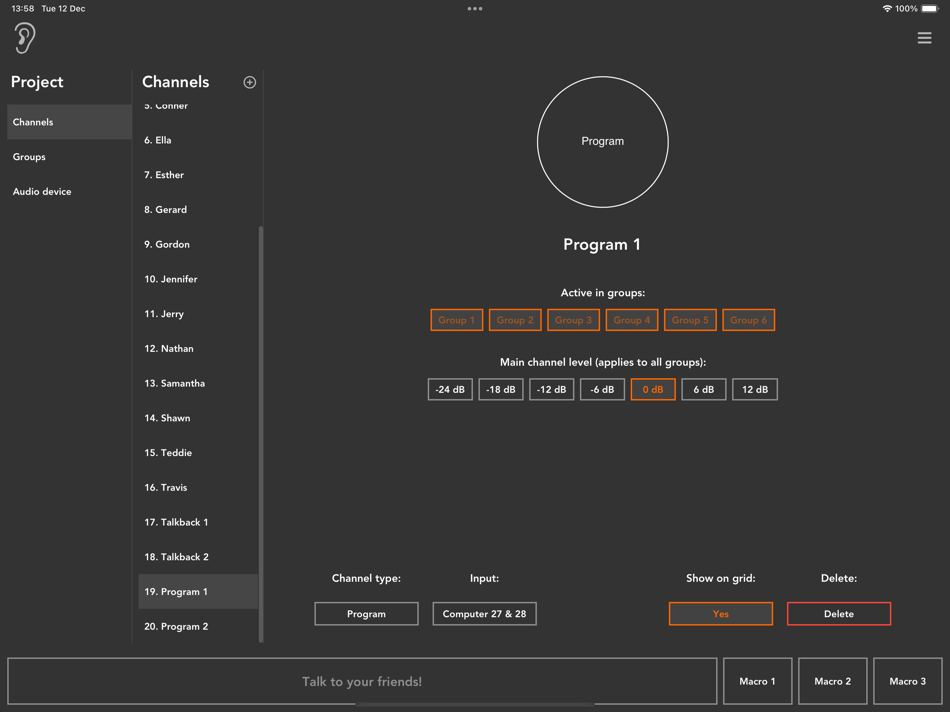Click the channel list scrollbar
Viewport: 950px width, 712px height.
tap(261, 434)
